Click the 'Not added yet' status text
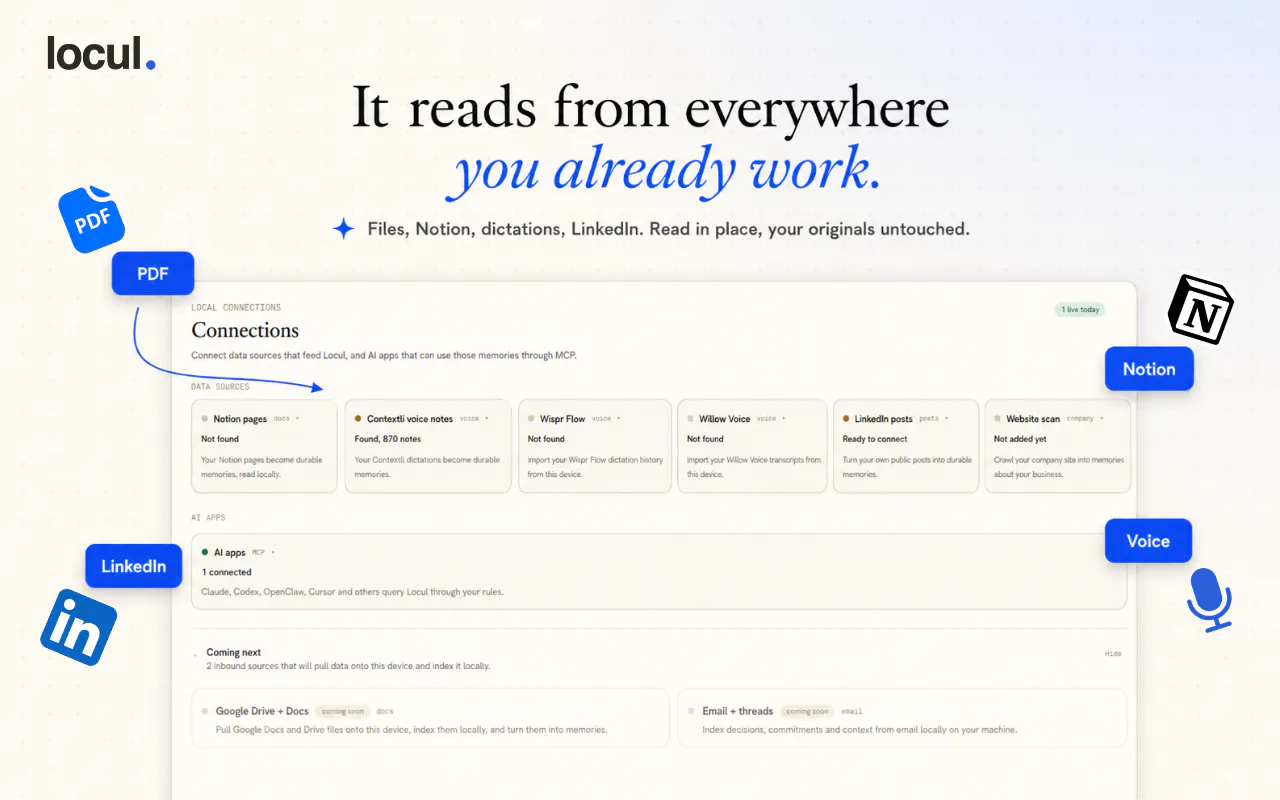The width and height of the screenshot is (1280, 800). point(1020,439)
